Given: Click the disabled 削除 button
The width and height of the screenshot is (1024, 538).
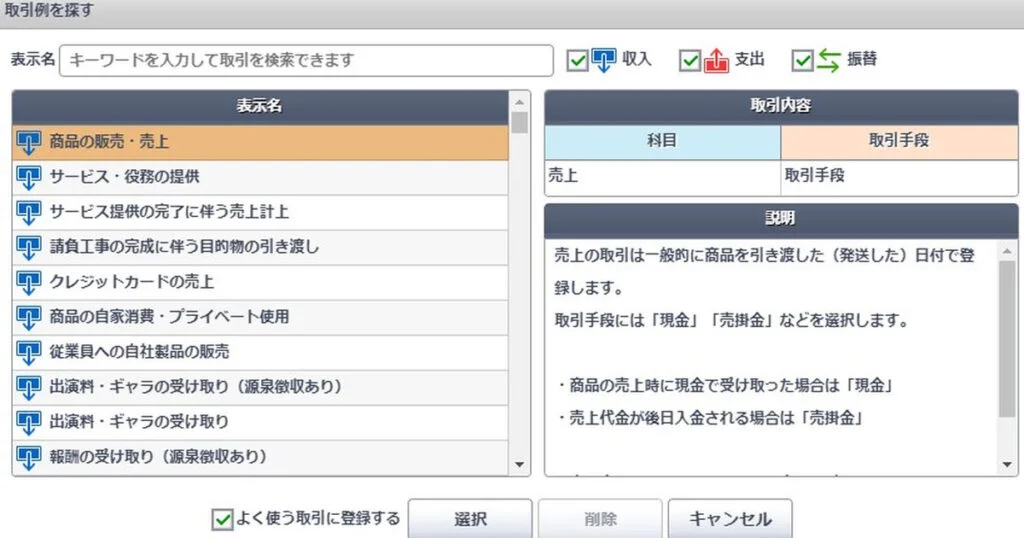Looking at the screenshot, I should pos(600,519).
